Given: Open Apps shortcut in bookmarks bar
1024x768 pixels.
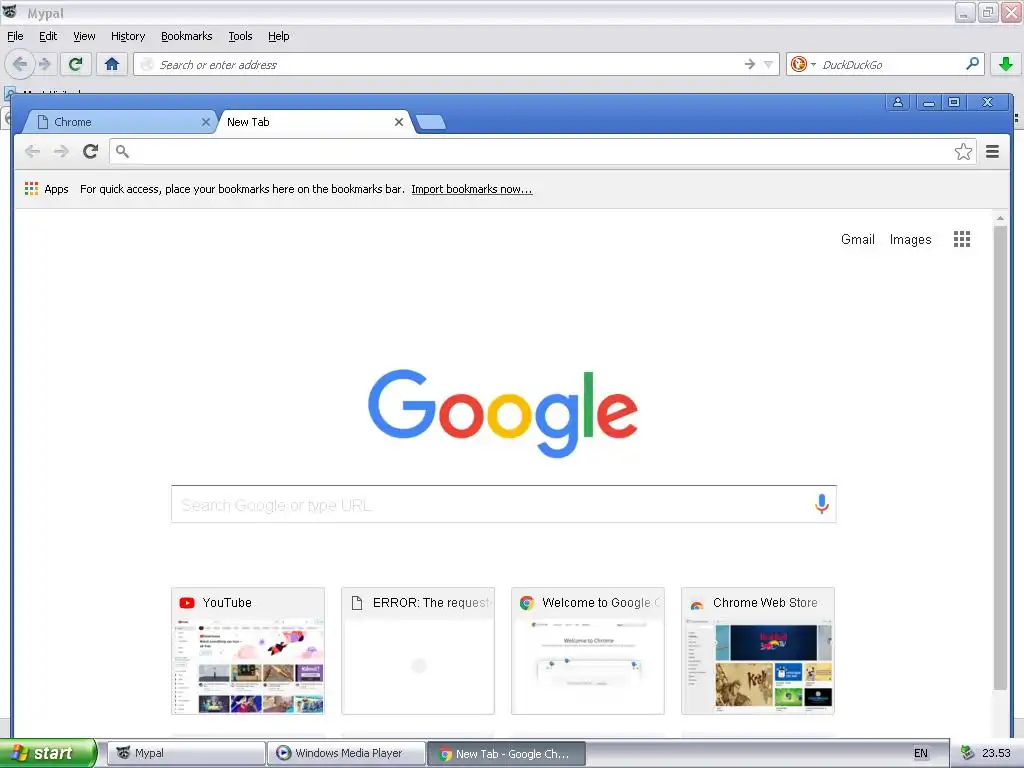Looking at the screenshot, I should pyautogui.click(x=46, y=189).
